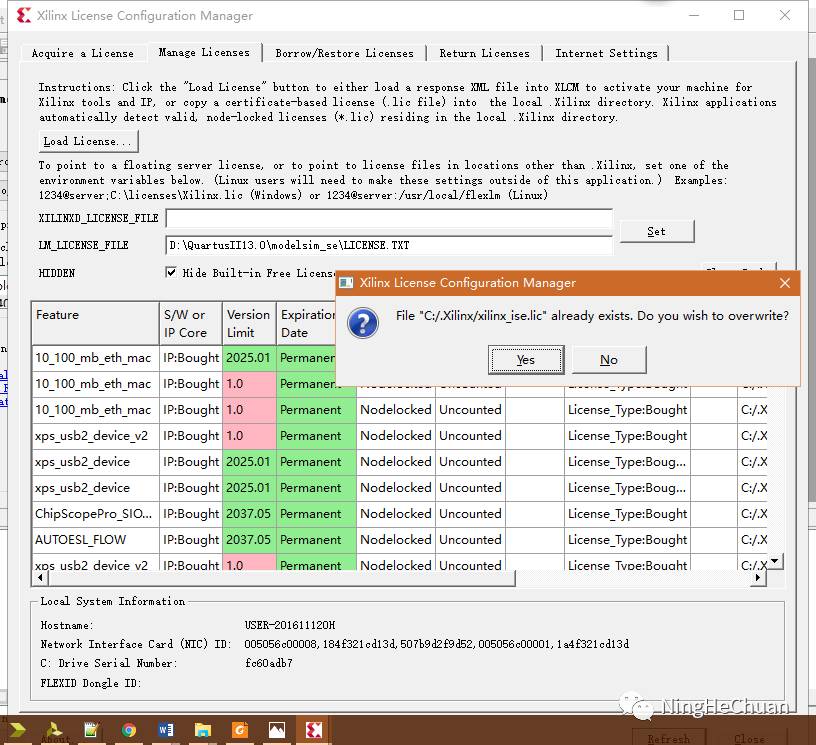Select the Return Licenses tab

(x=484, y=53)
